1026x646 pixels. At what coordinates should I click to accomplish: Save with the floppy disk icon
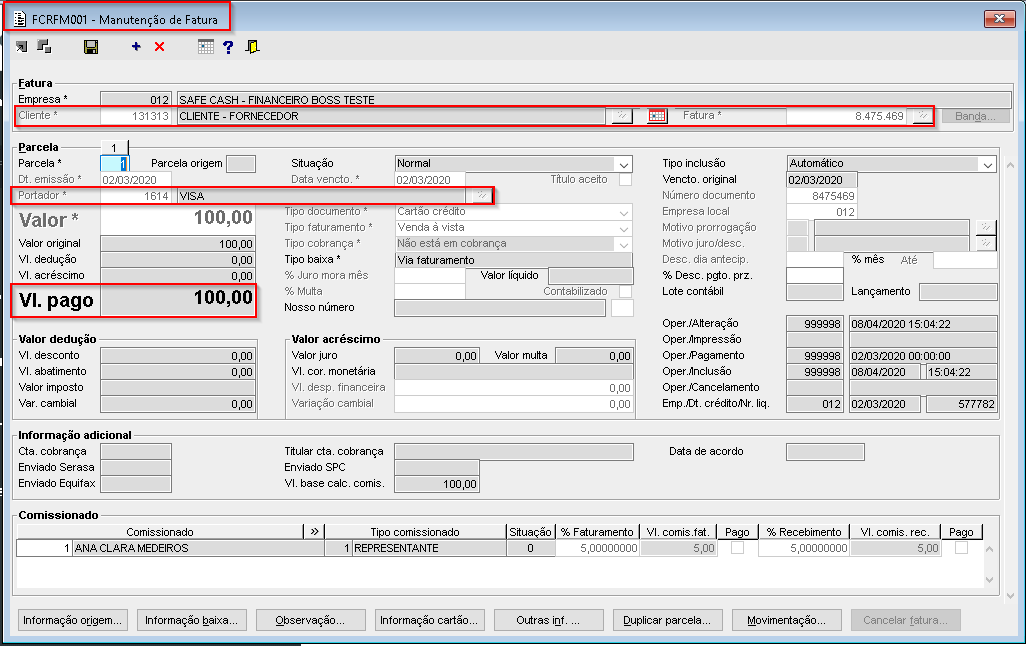point(91,47)
